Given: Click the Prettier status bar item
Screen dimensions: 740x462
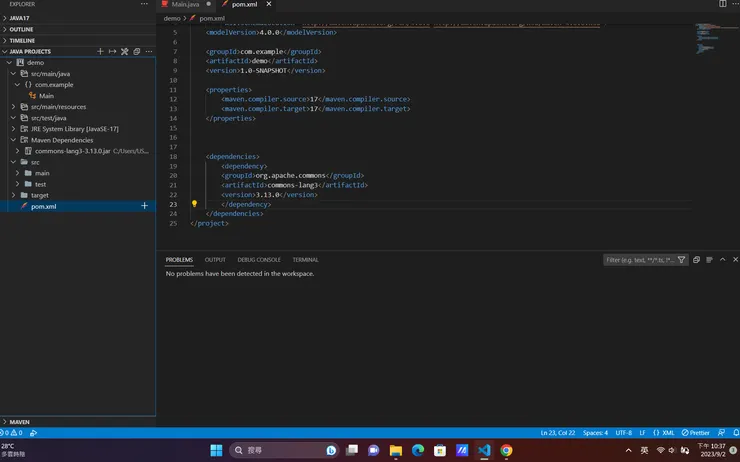Looking at the screenshot, I should tap(696, 433).
